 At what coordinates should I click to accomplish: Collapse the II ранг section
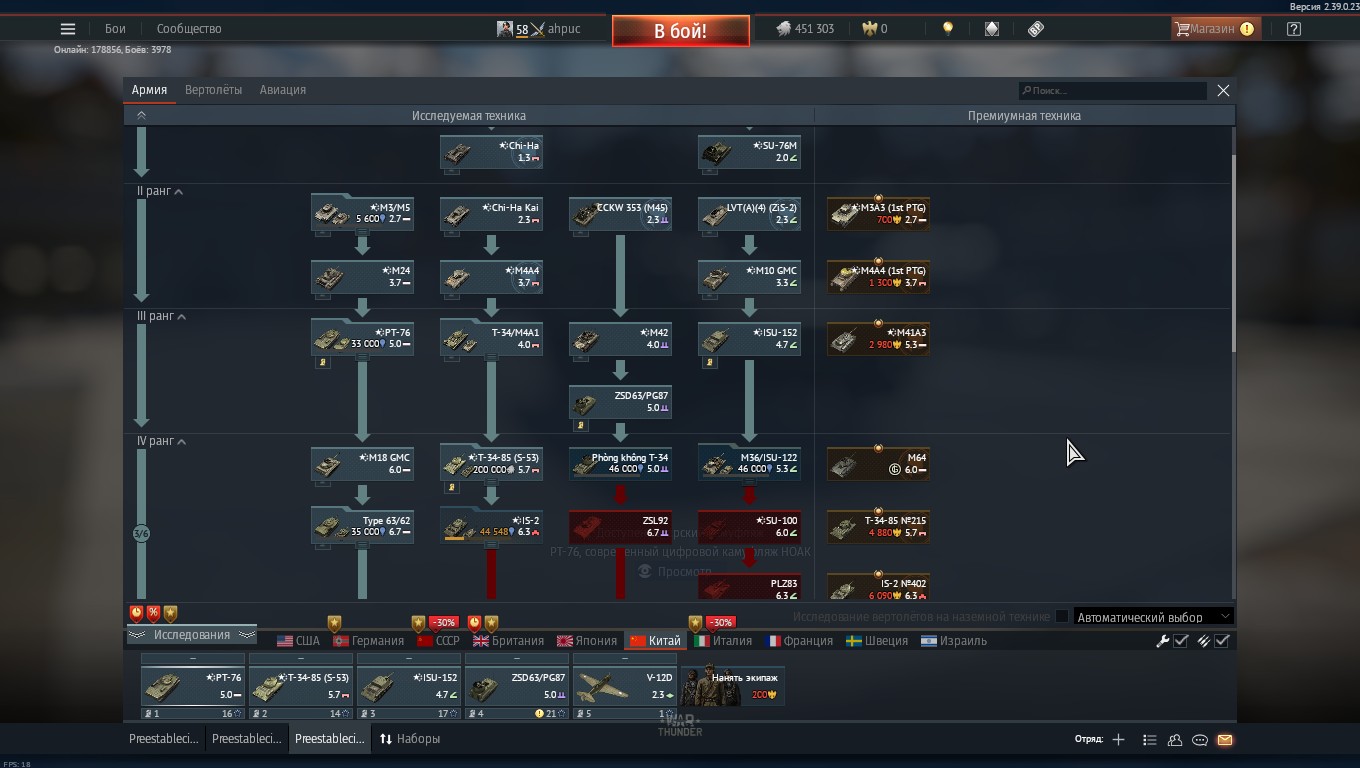pos(179,191)
